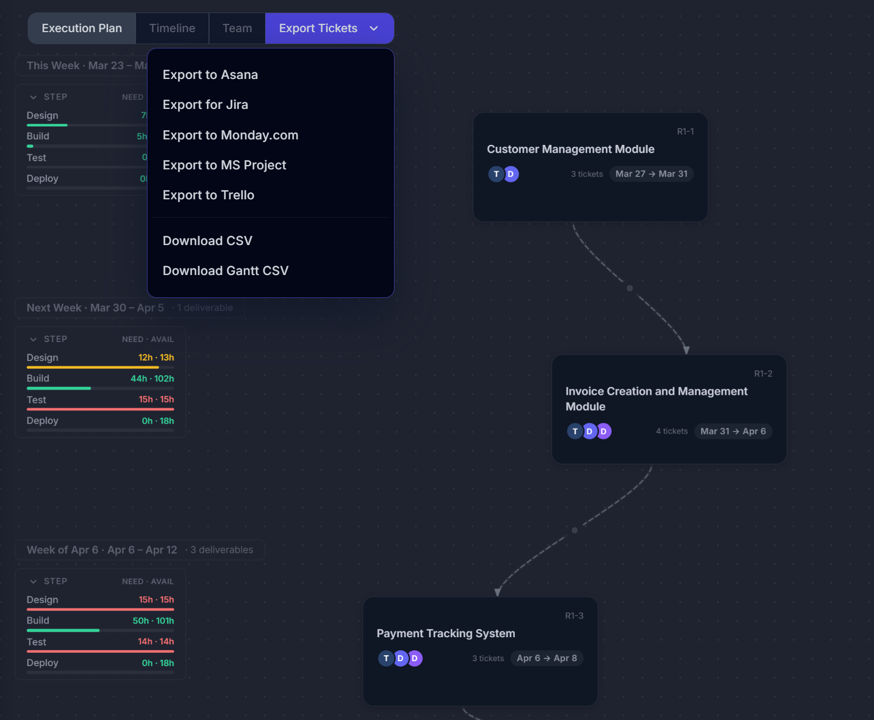Select the T avatar on Invoice Creation card
The height and width of the screenshot is (720, 874).
point(574,431)
